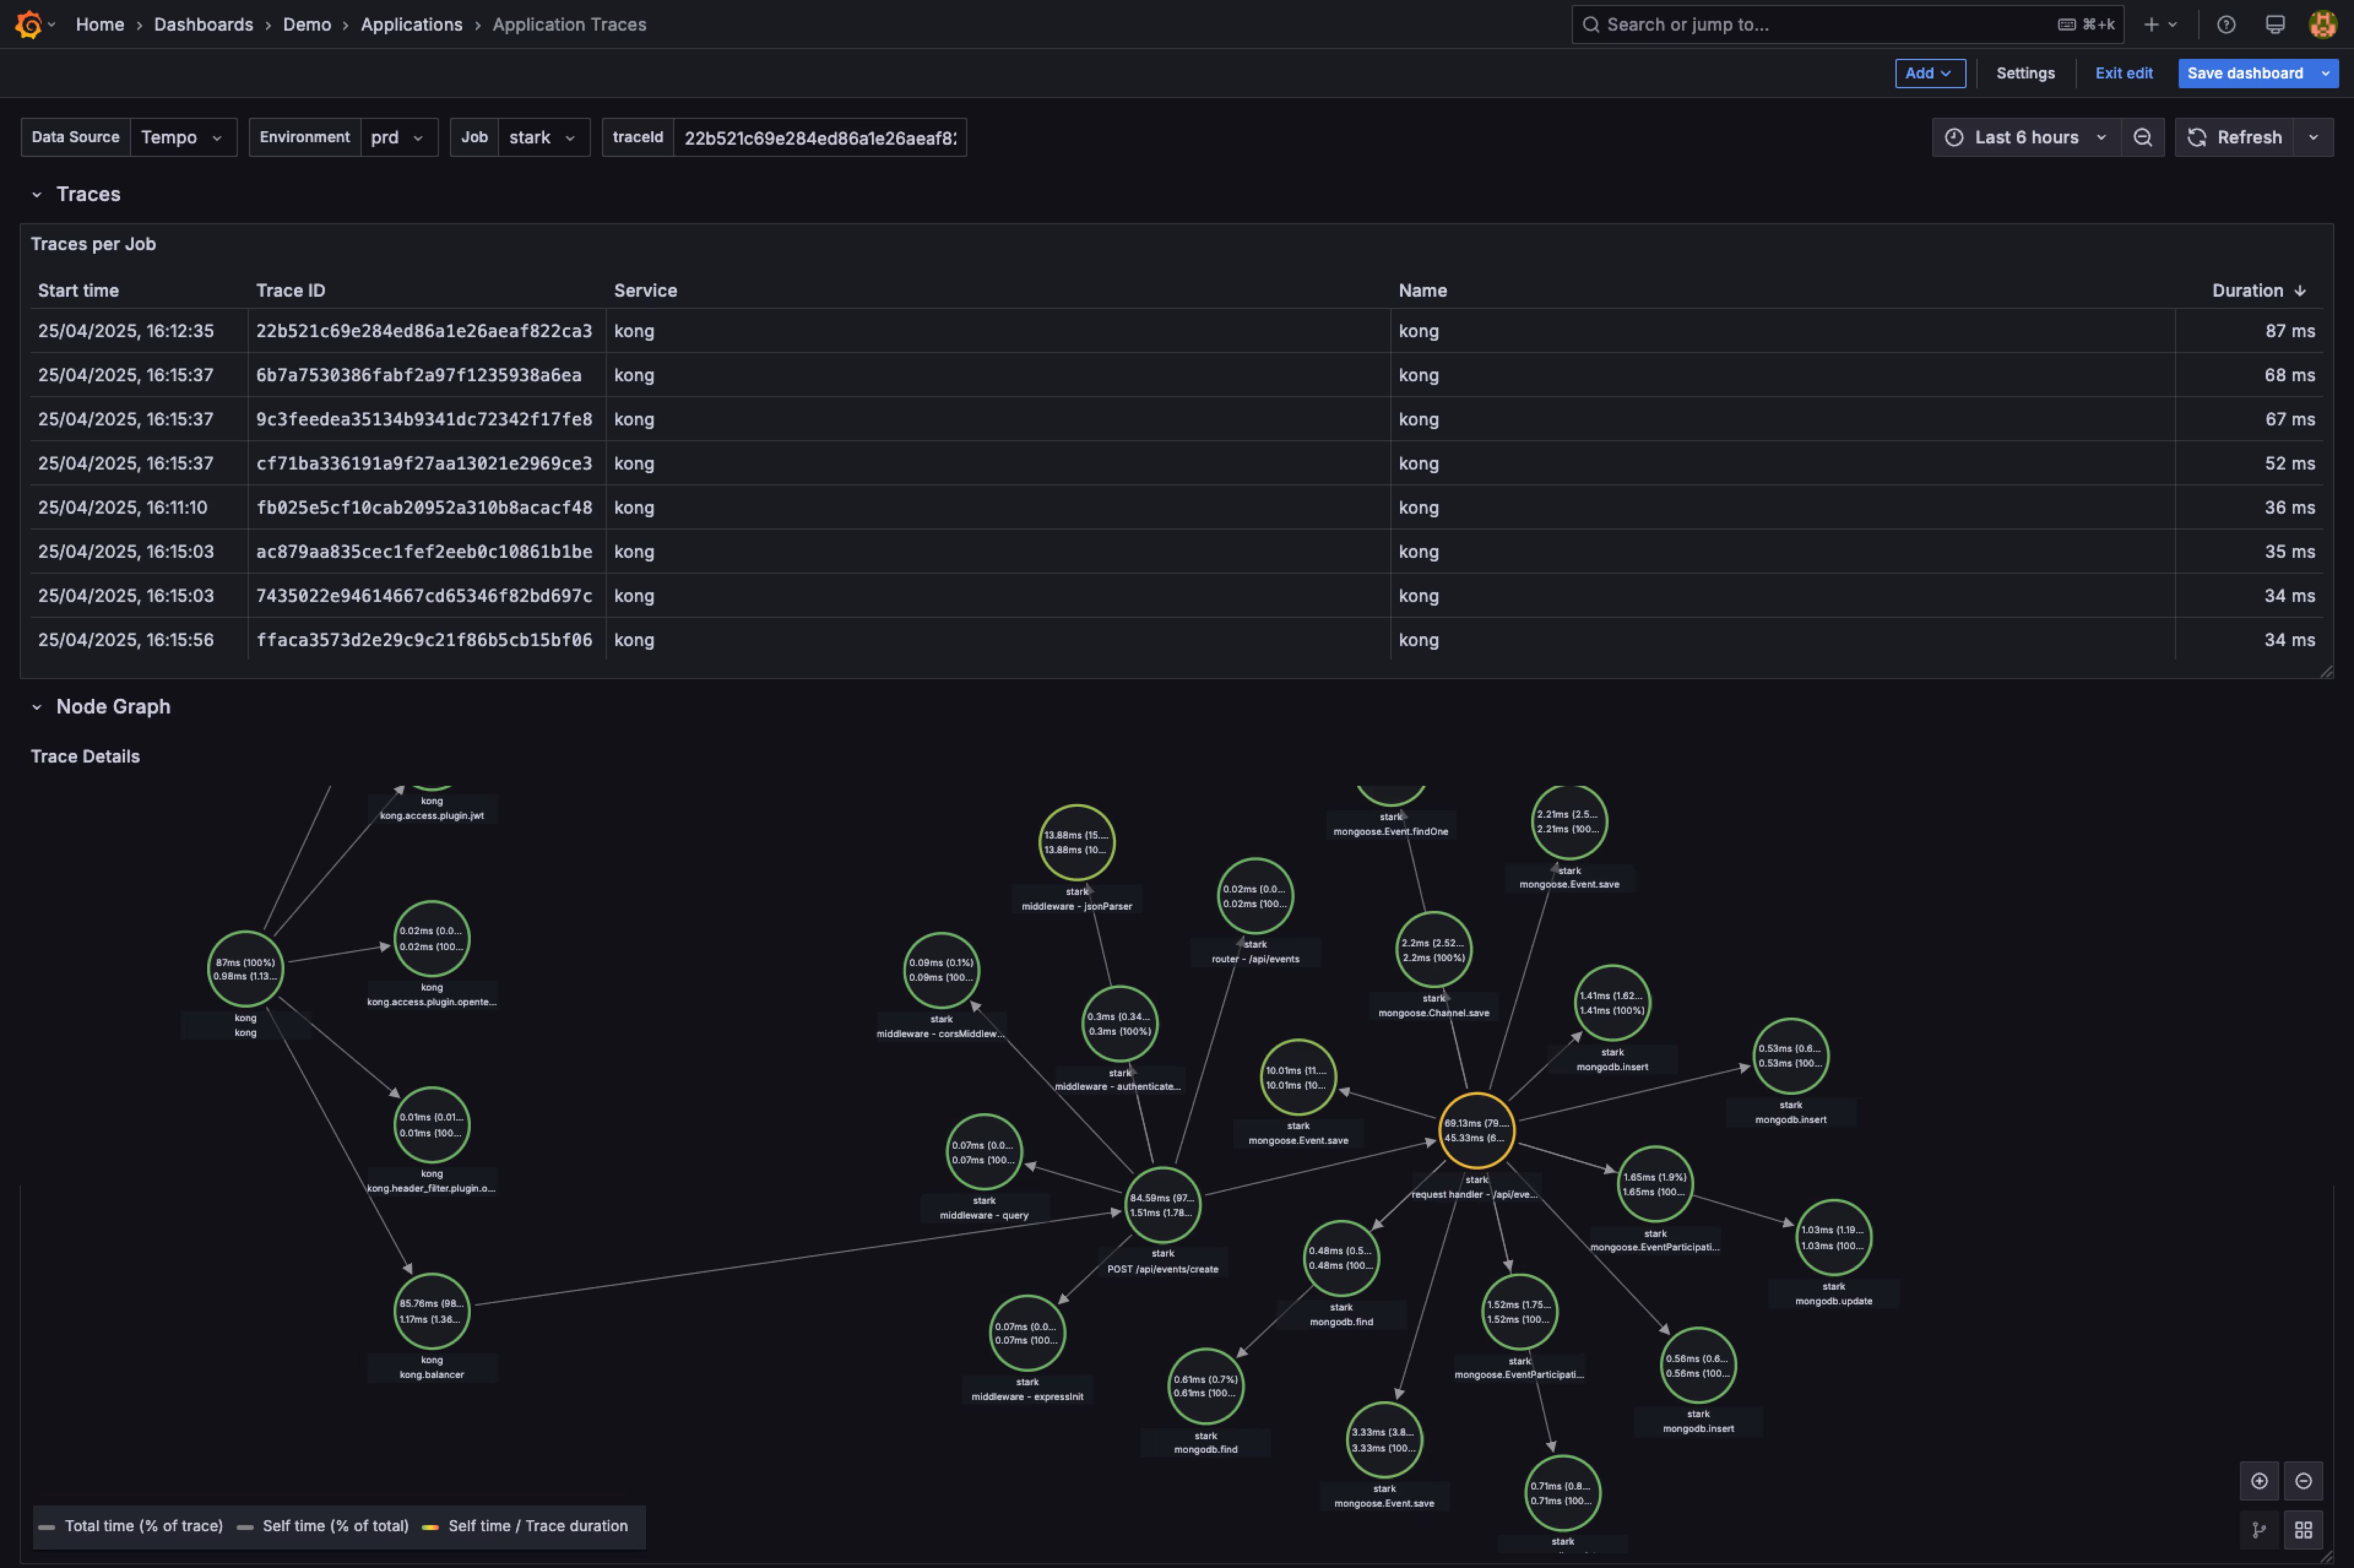
Task: Open the plus new-item menu
Action: (x=2160, y=25)
